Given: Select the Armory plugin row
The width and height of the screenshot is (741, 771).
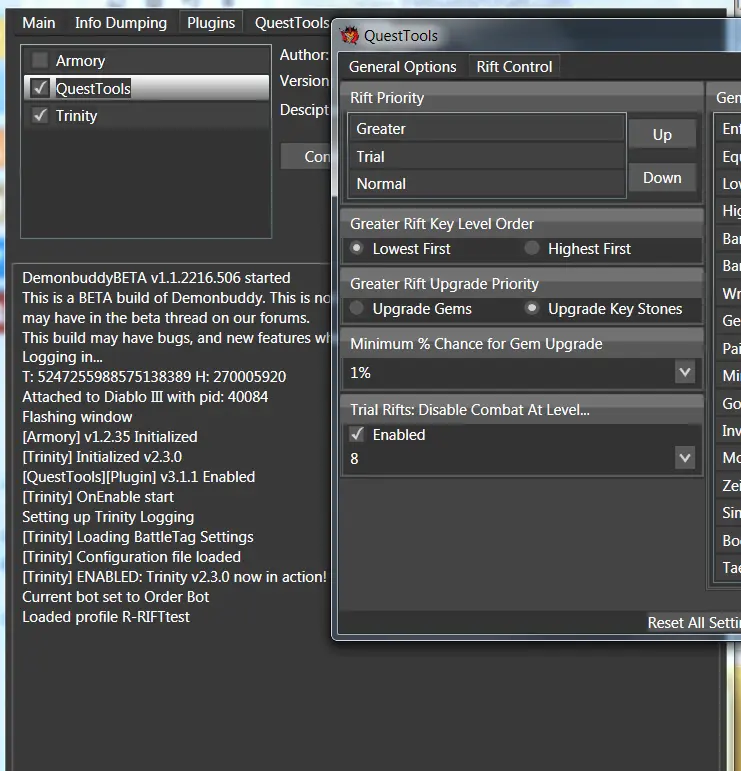Looking at the screenshot, I should pyautogui.click(x=147, y=60).
